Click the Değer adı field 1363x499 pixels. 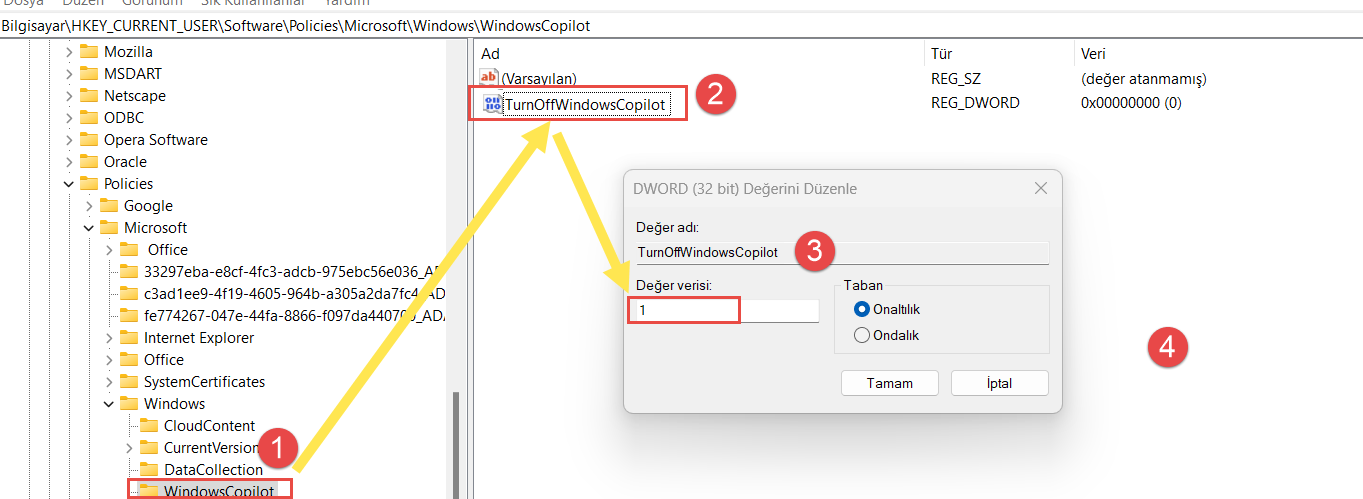pos(843,252)
